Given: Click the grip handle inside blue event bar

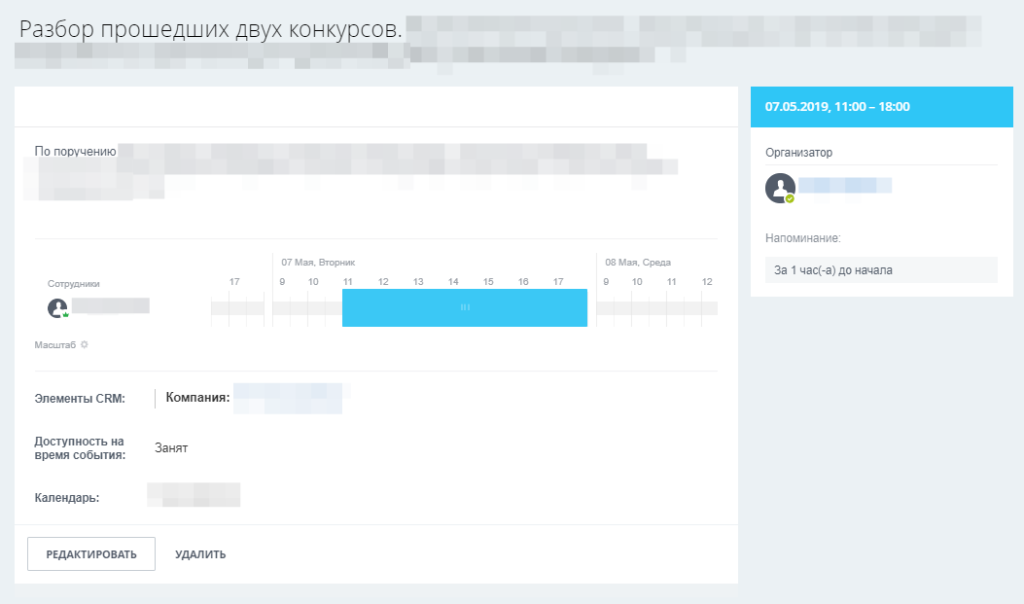Looking at the screenshot, I should [x=465, y=308].
